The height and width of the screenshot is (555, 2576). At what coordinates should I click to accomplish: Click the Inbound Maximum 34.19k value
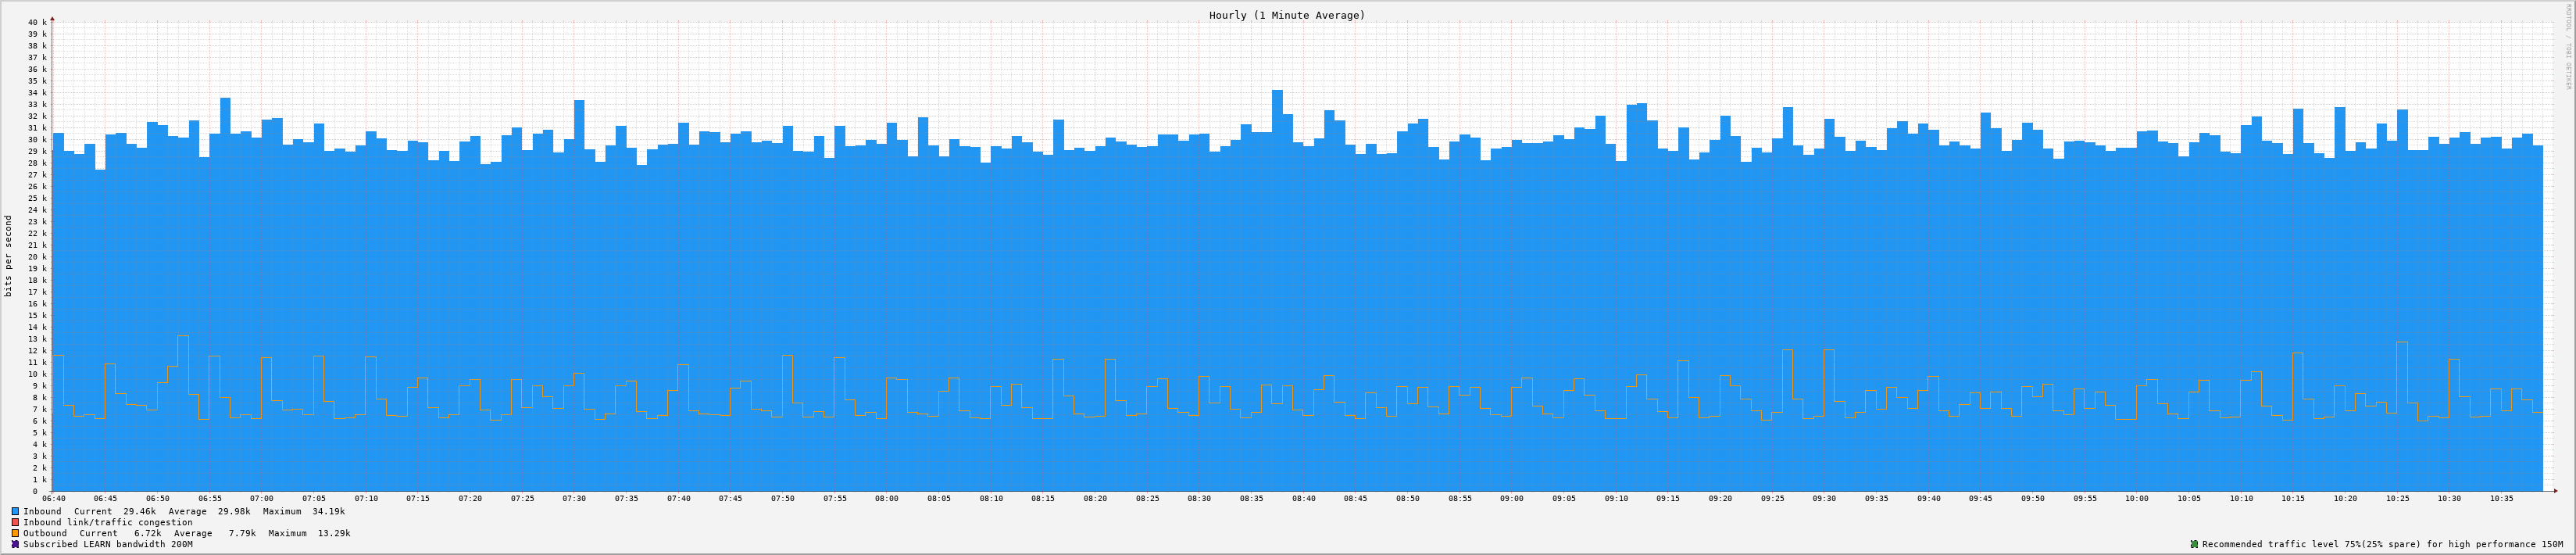328,511
